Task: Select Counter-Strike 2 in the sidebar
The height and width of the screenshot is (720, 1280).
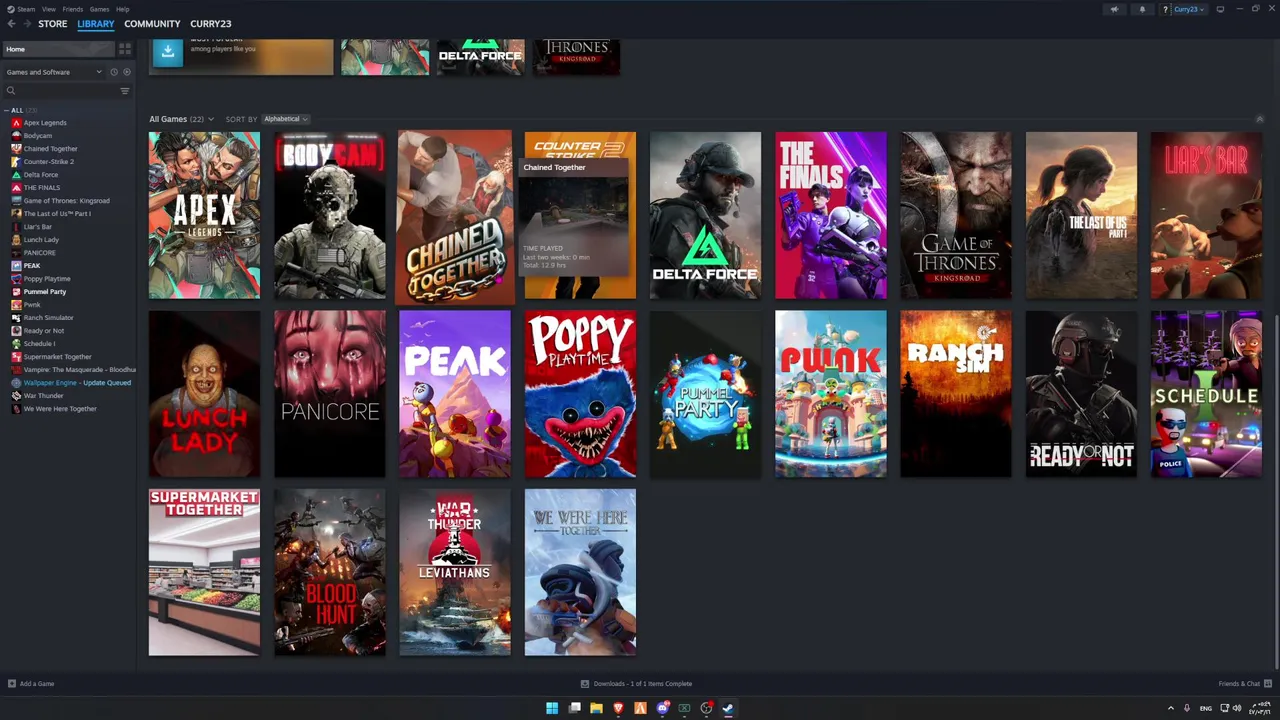Action: pyautogui.click(x=49, y=162)
